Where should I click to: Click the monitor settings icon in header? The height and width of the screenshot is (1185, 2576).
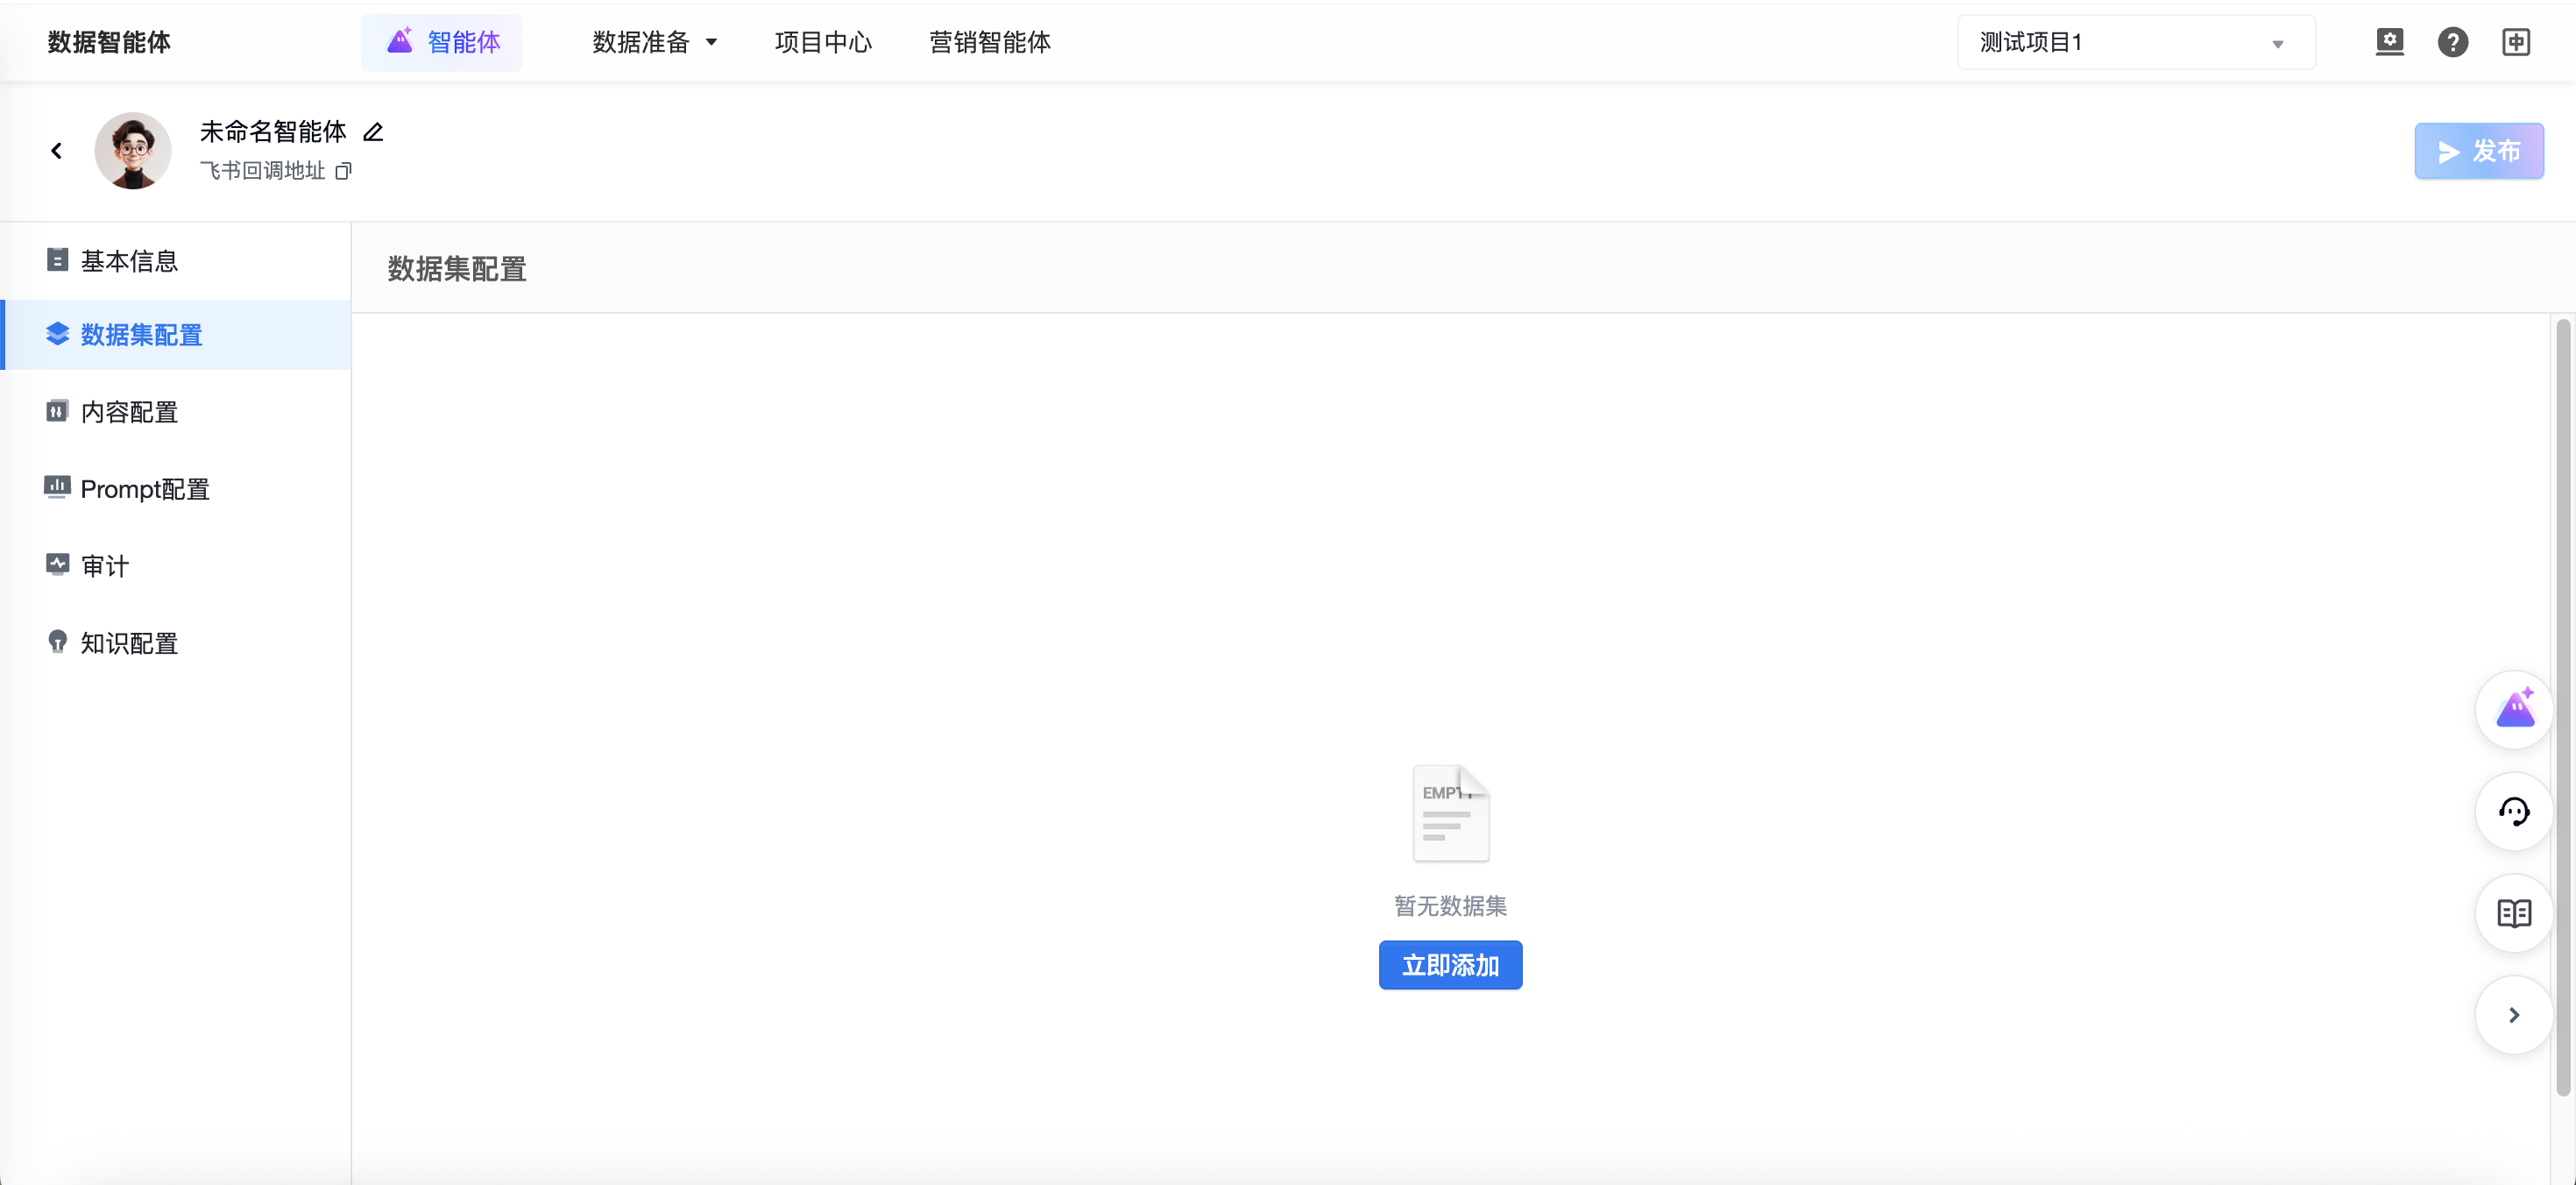pyautogui.click(x=2389, y=42)
